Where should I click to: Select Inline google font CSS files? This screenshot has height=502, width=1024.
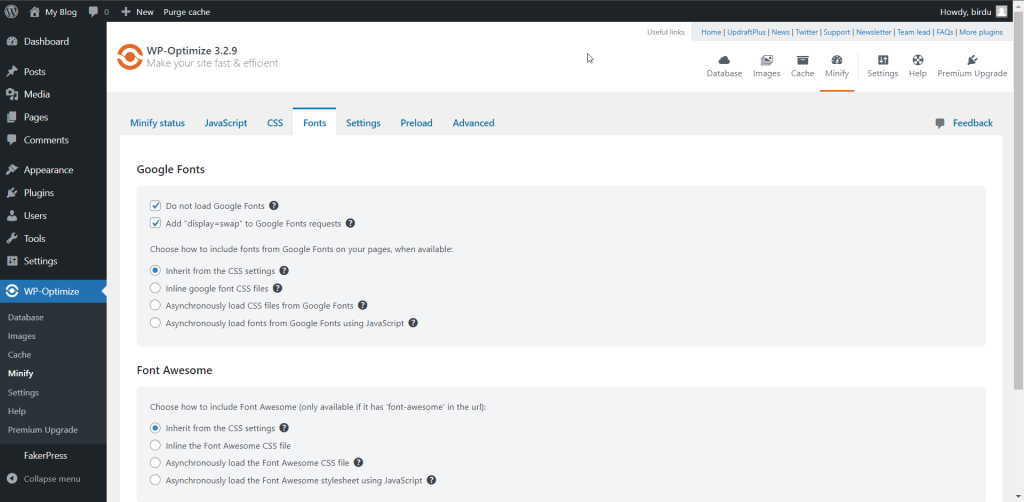pyautogui.click(x=155, y=288)
